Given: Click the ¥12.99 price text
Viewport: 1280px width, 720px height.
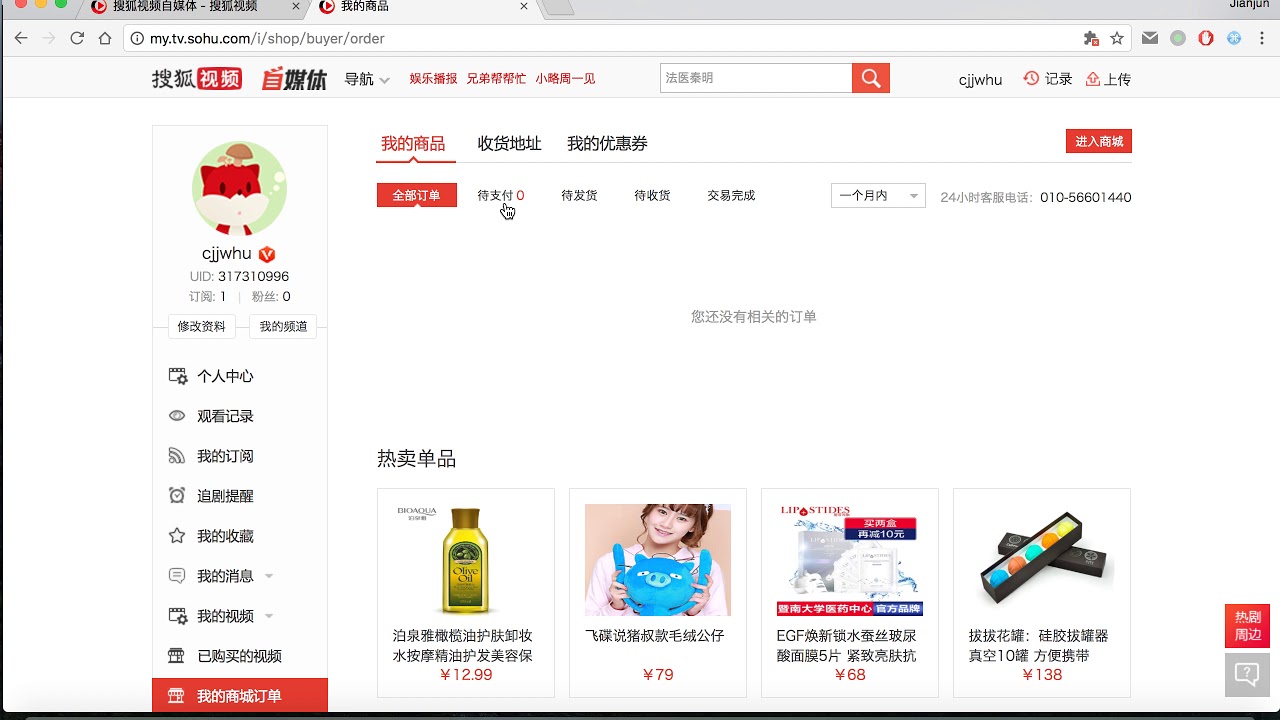Looking at the screenshot, I should [x=466, y=675].
